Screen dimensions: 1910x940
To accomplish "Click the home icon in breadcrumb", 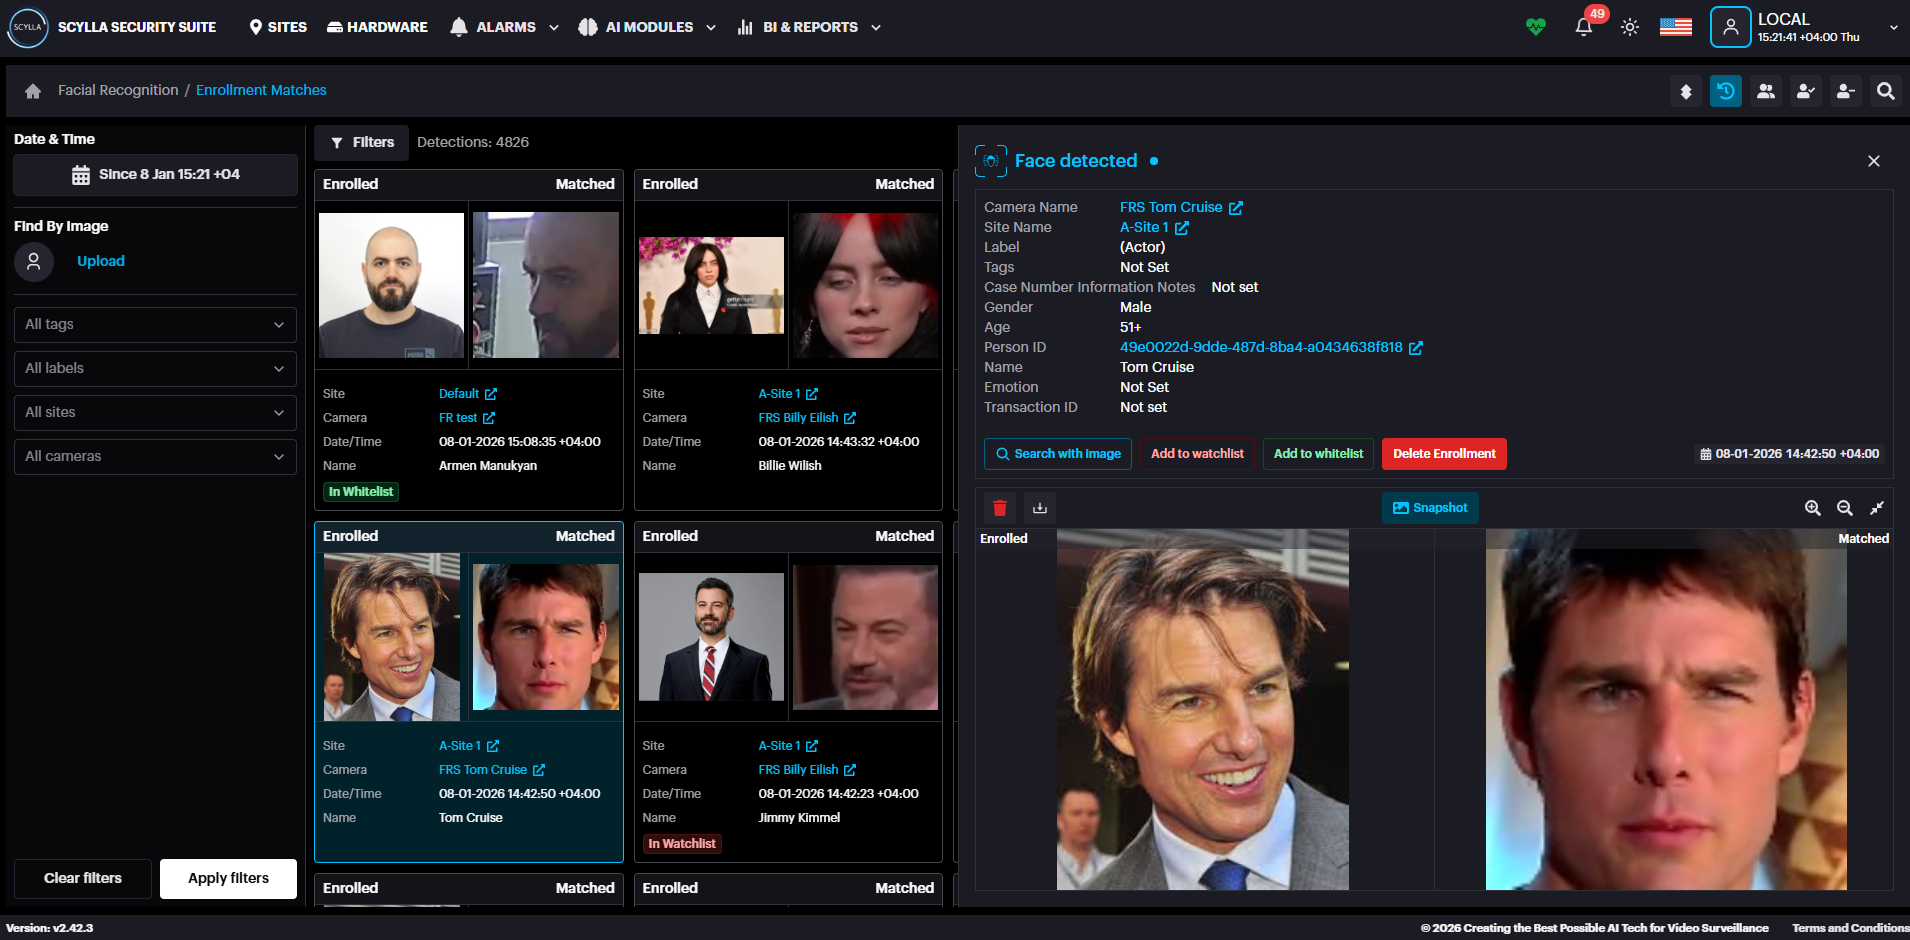I will [x=33, y=91].
